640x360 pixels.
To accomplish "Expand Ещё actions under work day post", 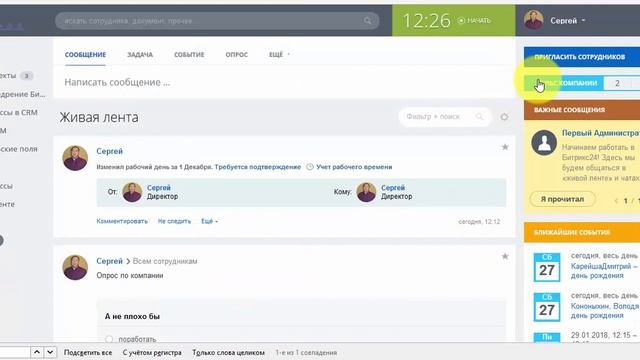I will [x=209, y=221].
